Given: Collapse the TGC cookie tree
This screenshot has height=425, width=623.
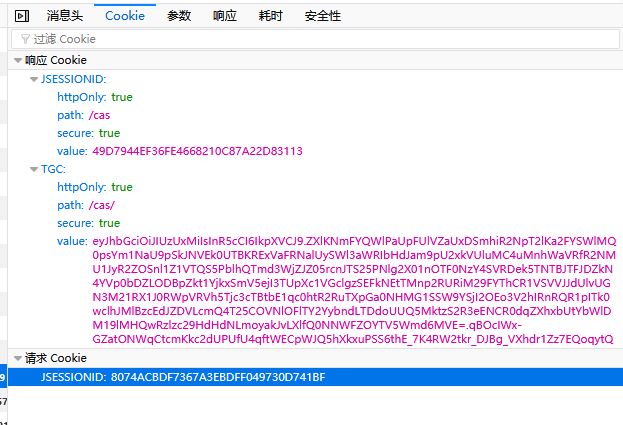Looking at the screenshot, I should (x=34, y=170).
